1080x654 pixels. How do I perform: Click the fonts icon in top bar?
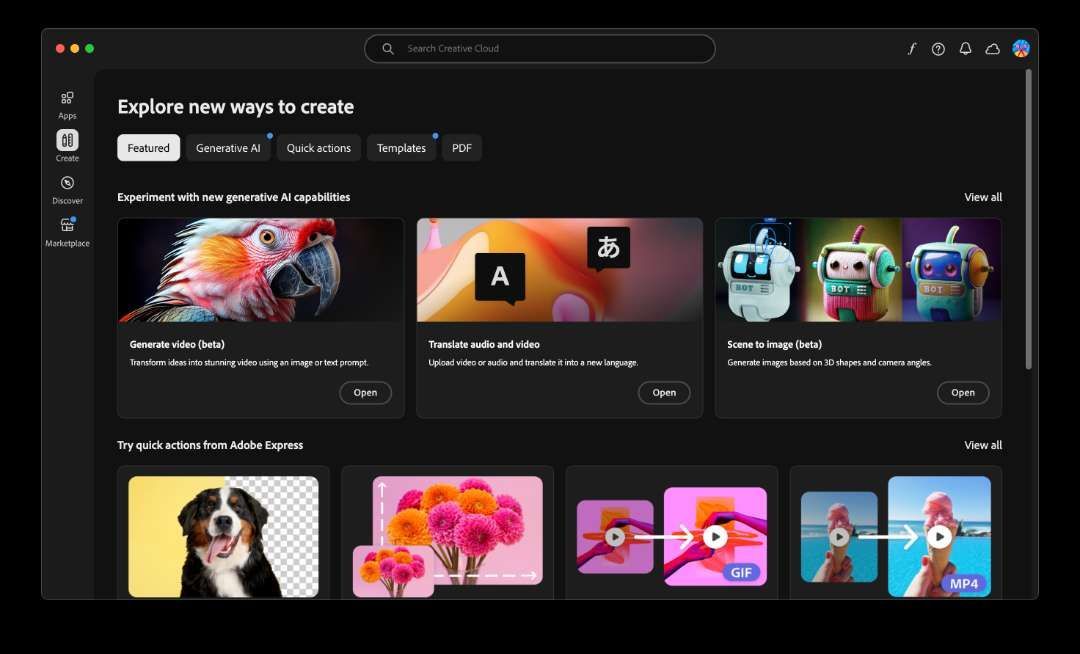point(911,49)
